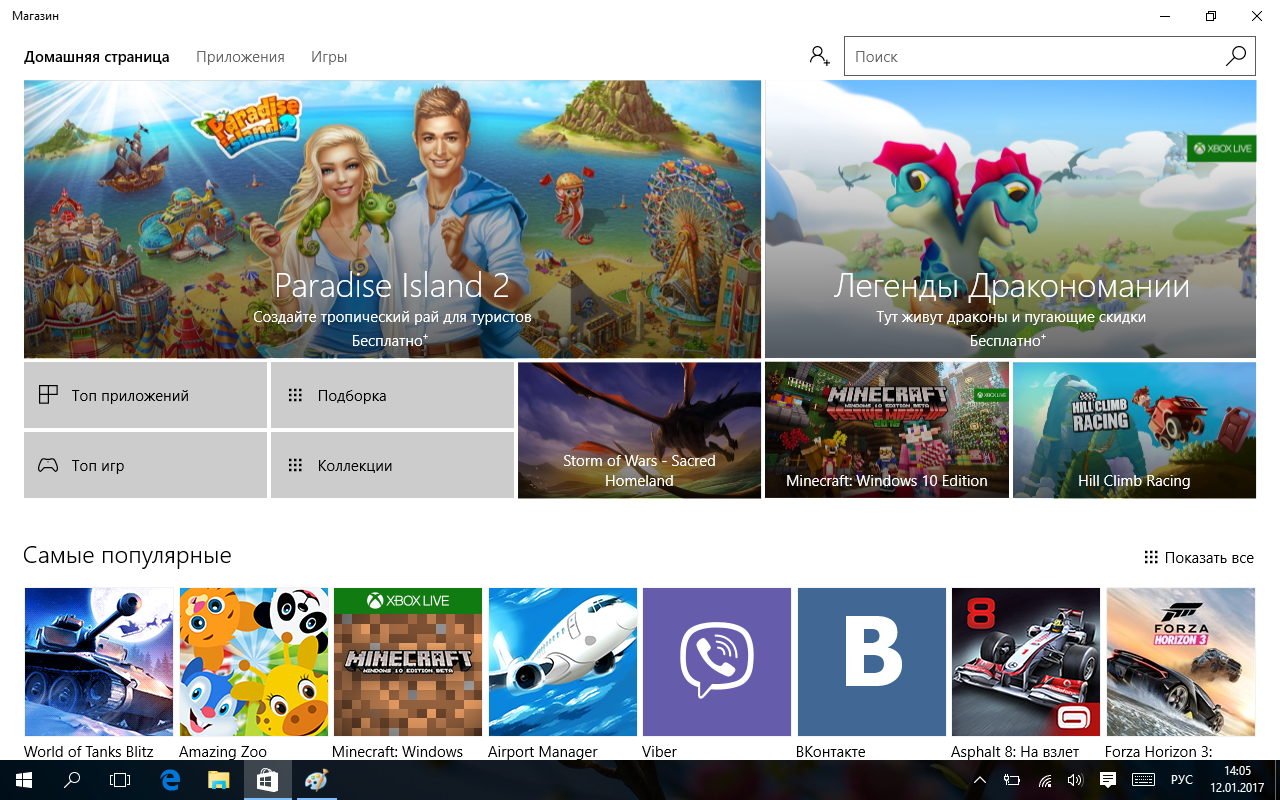Click the Store icon on the taskbar
This screenshot has width=1280, height=800.
267,780
